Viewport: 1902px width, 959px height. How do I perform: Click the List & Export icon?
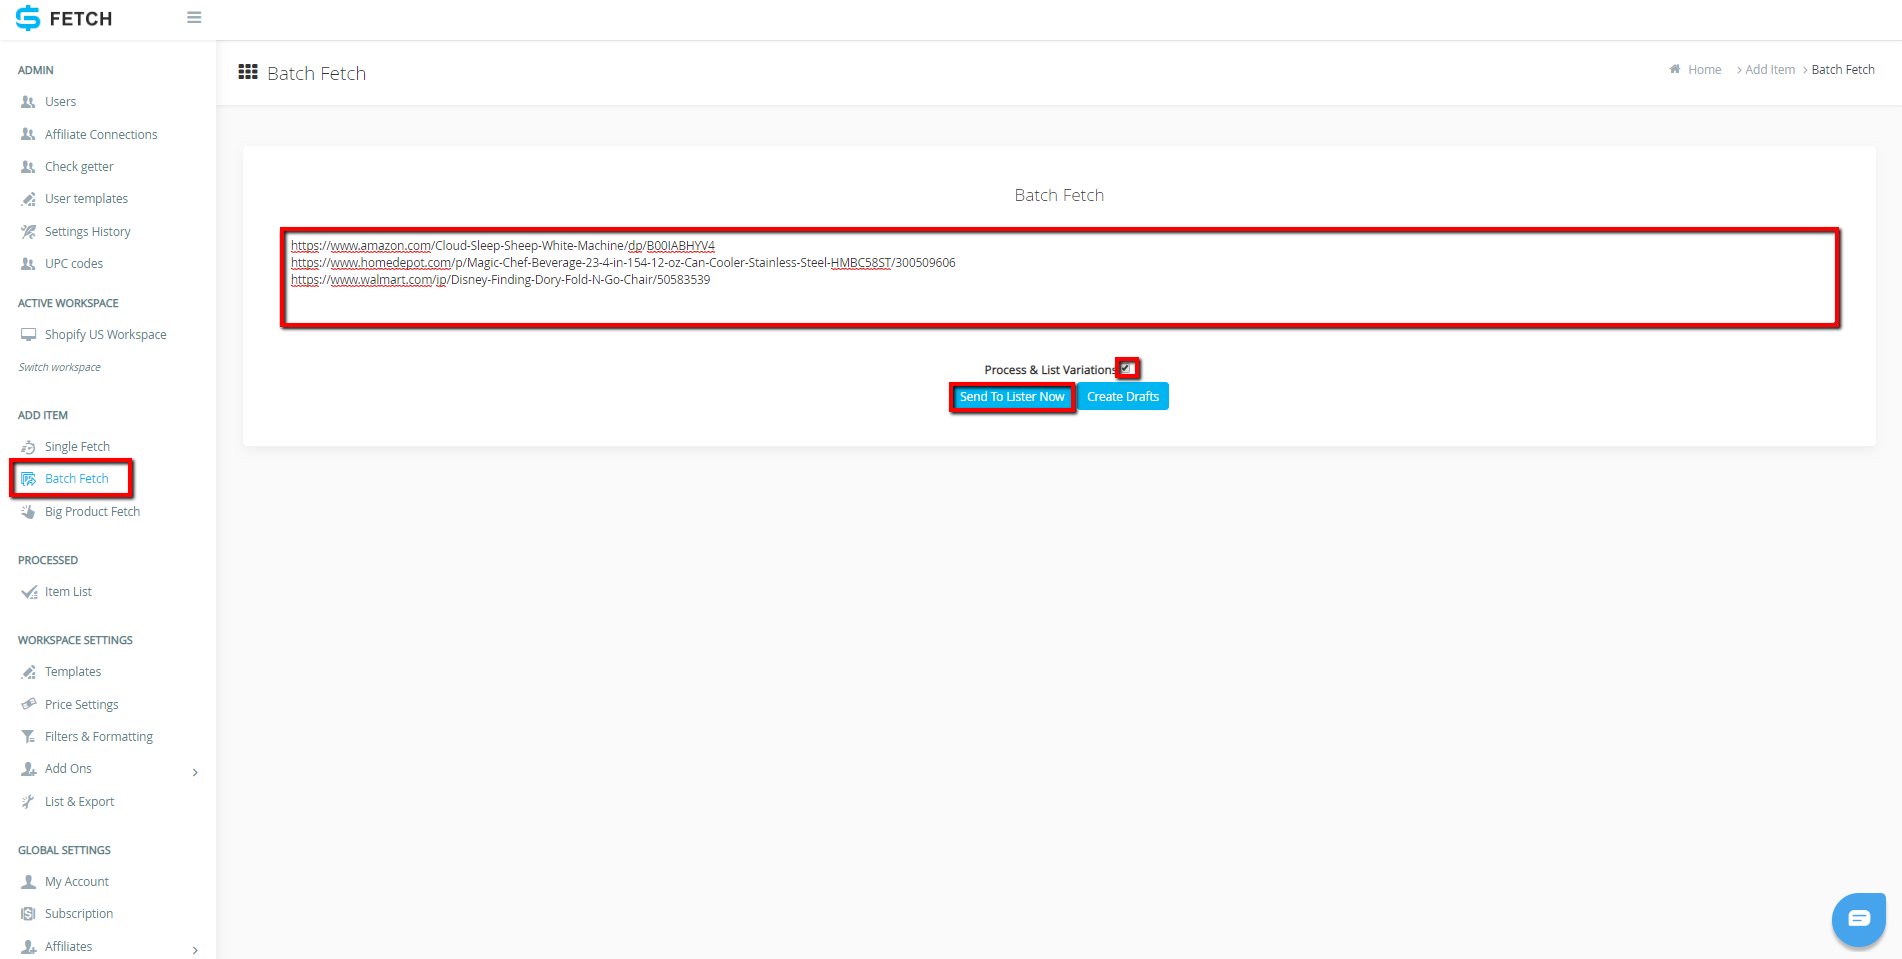[28, 802]
